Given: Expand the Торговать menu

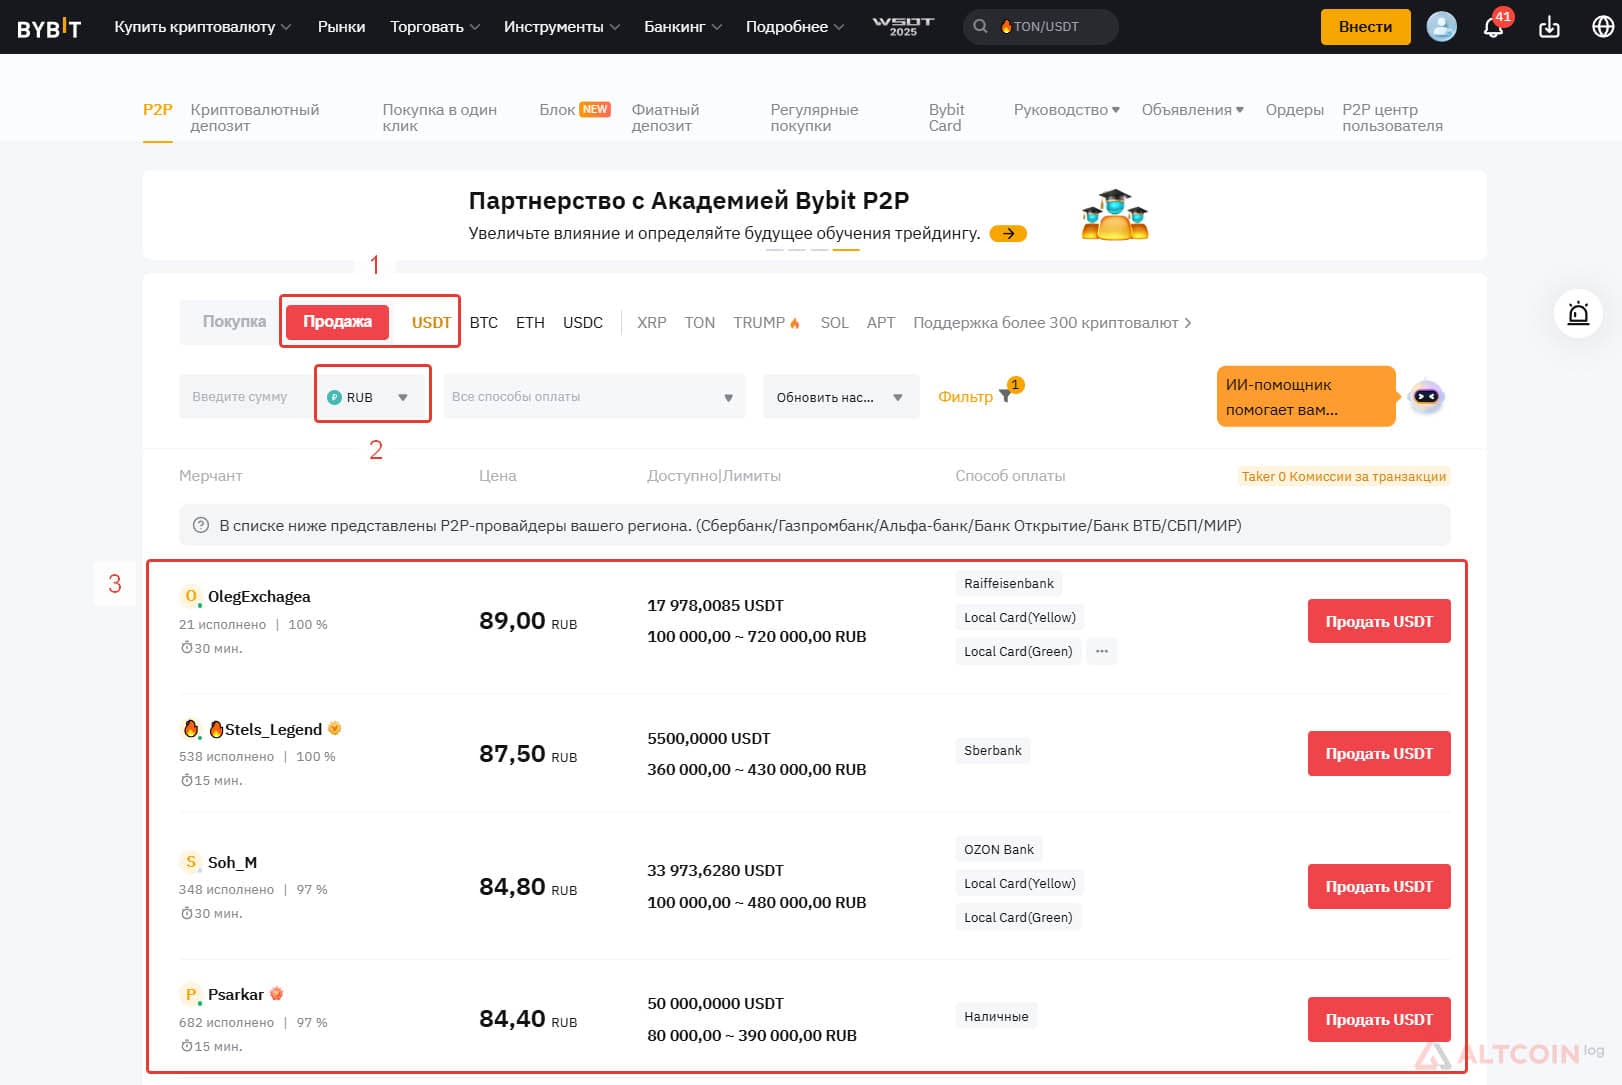Looking at the screenshot, I should [x=435, y=27].
